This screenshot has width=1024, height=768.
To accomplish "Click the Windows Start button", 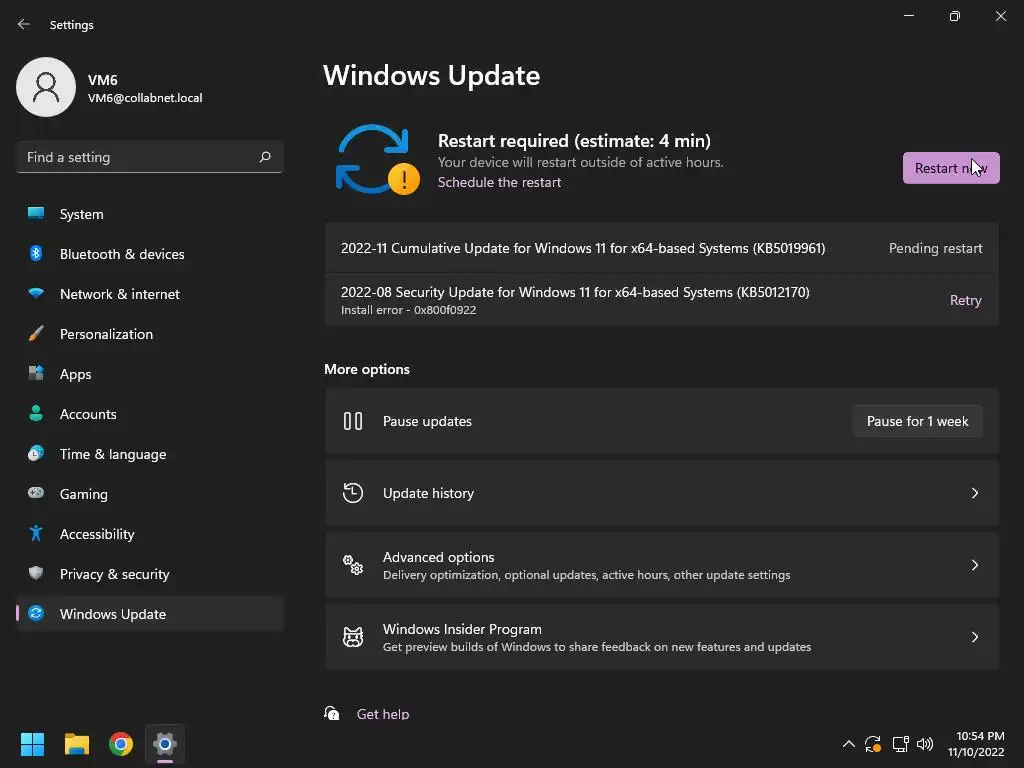I will coord(33,744).
